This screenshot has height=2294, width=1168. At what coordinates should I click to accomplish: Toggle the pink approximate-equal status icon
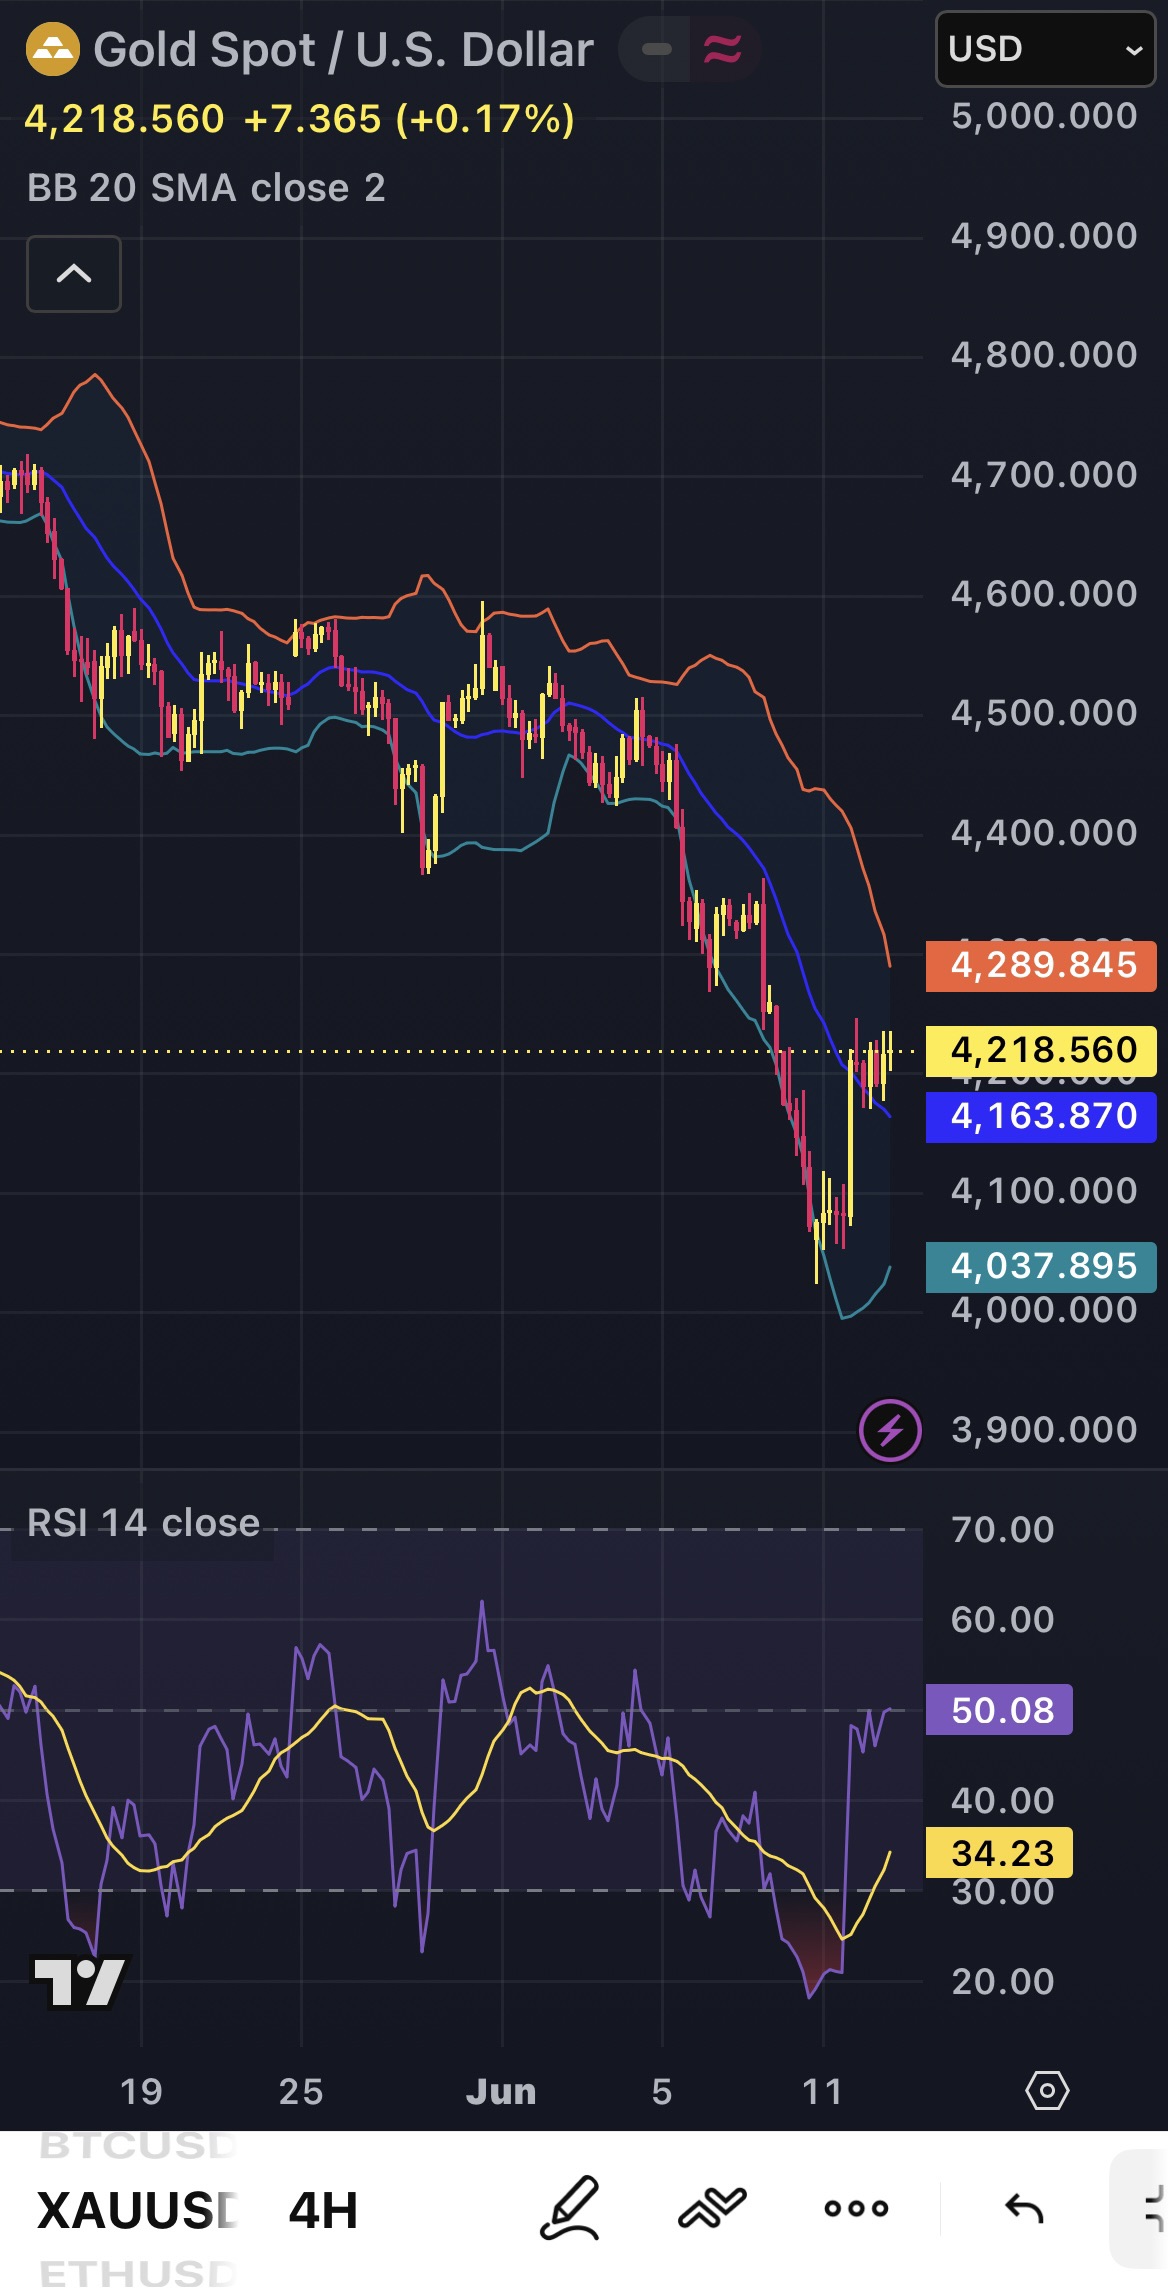(723, 49)
